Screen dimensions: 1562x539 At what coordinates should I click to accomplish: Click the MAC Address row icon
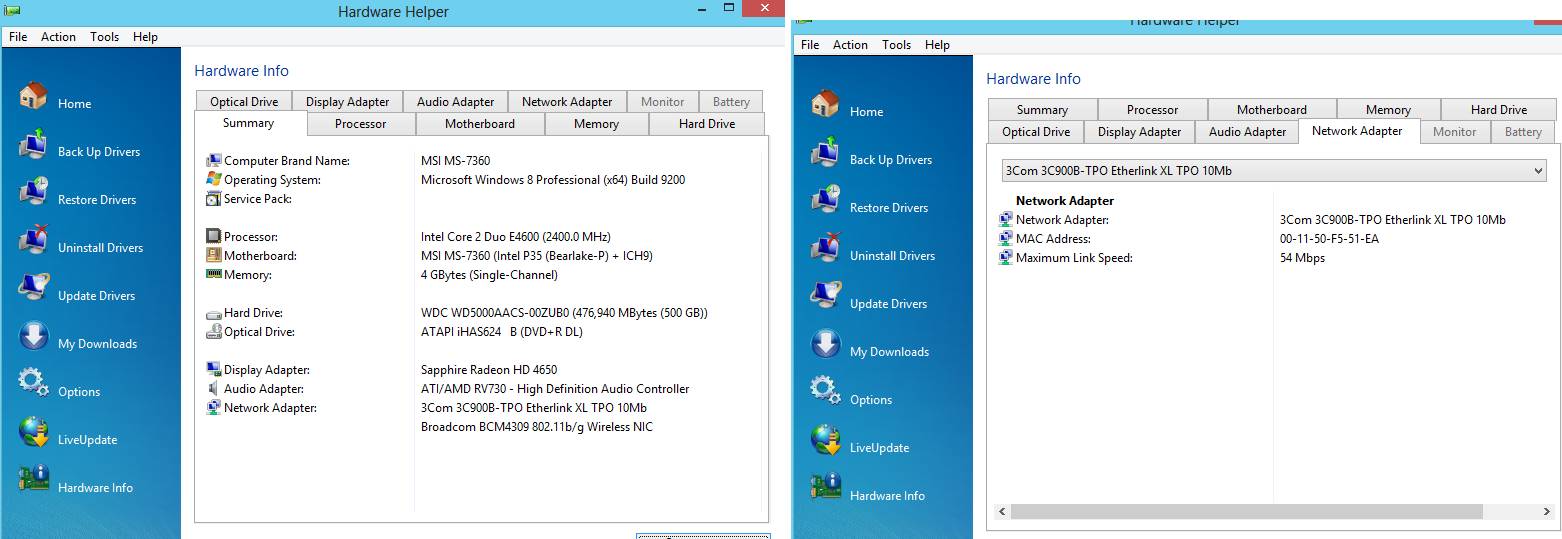1005,239
